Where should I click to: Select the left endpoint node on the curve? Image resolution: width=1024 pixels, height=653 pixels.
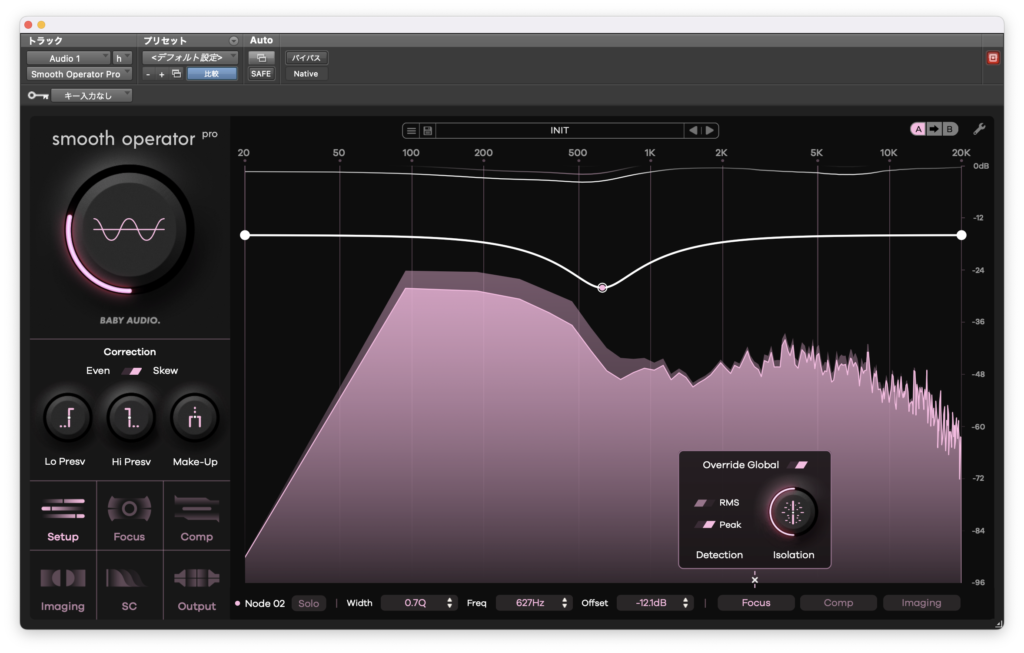(x=245, y=235)
